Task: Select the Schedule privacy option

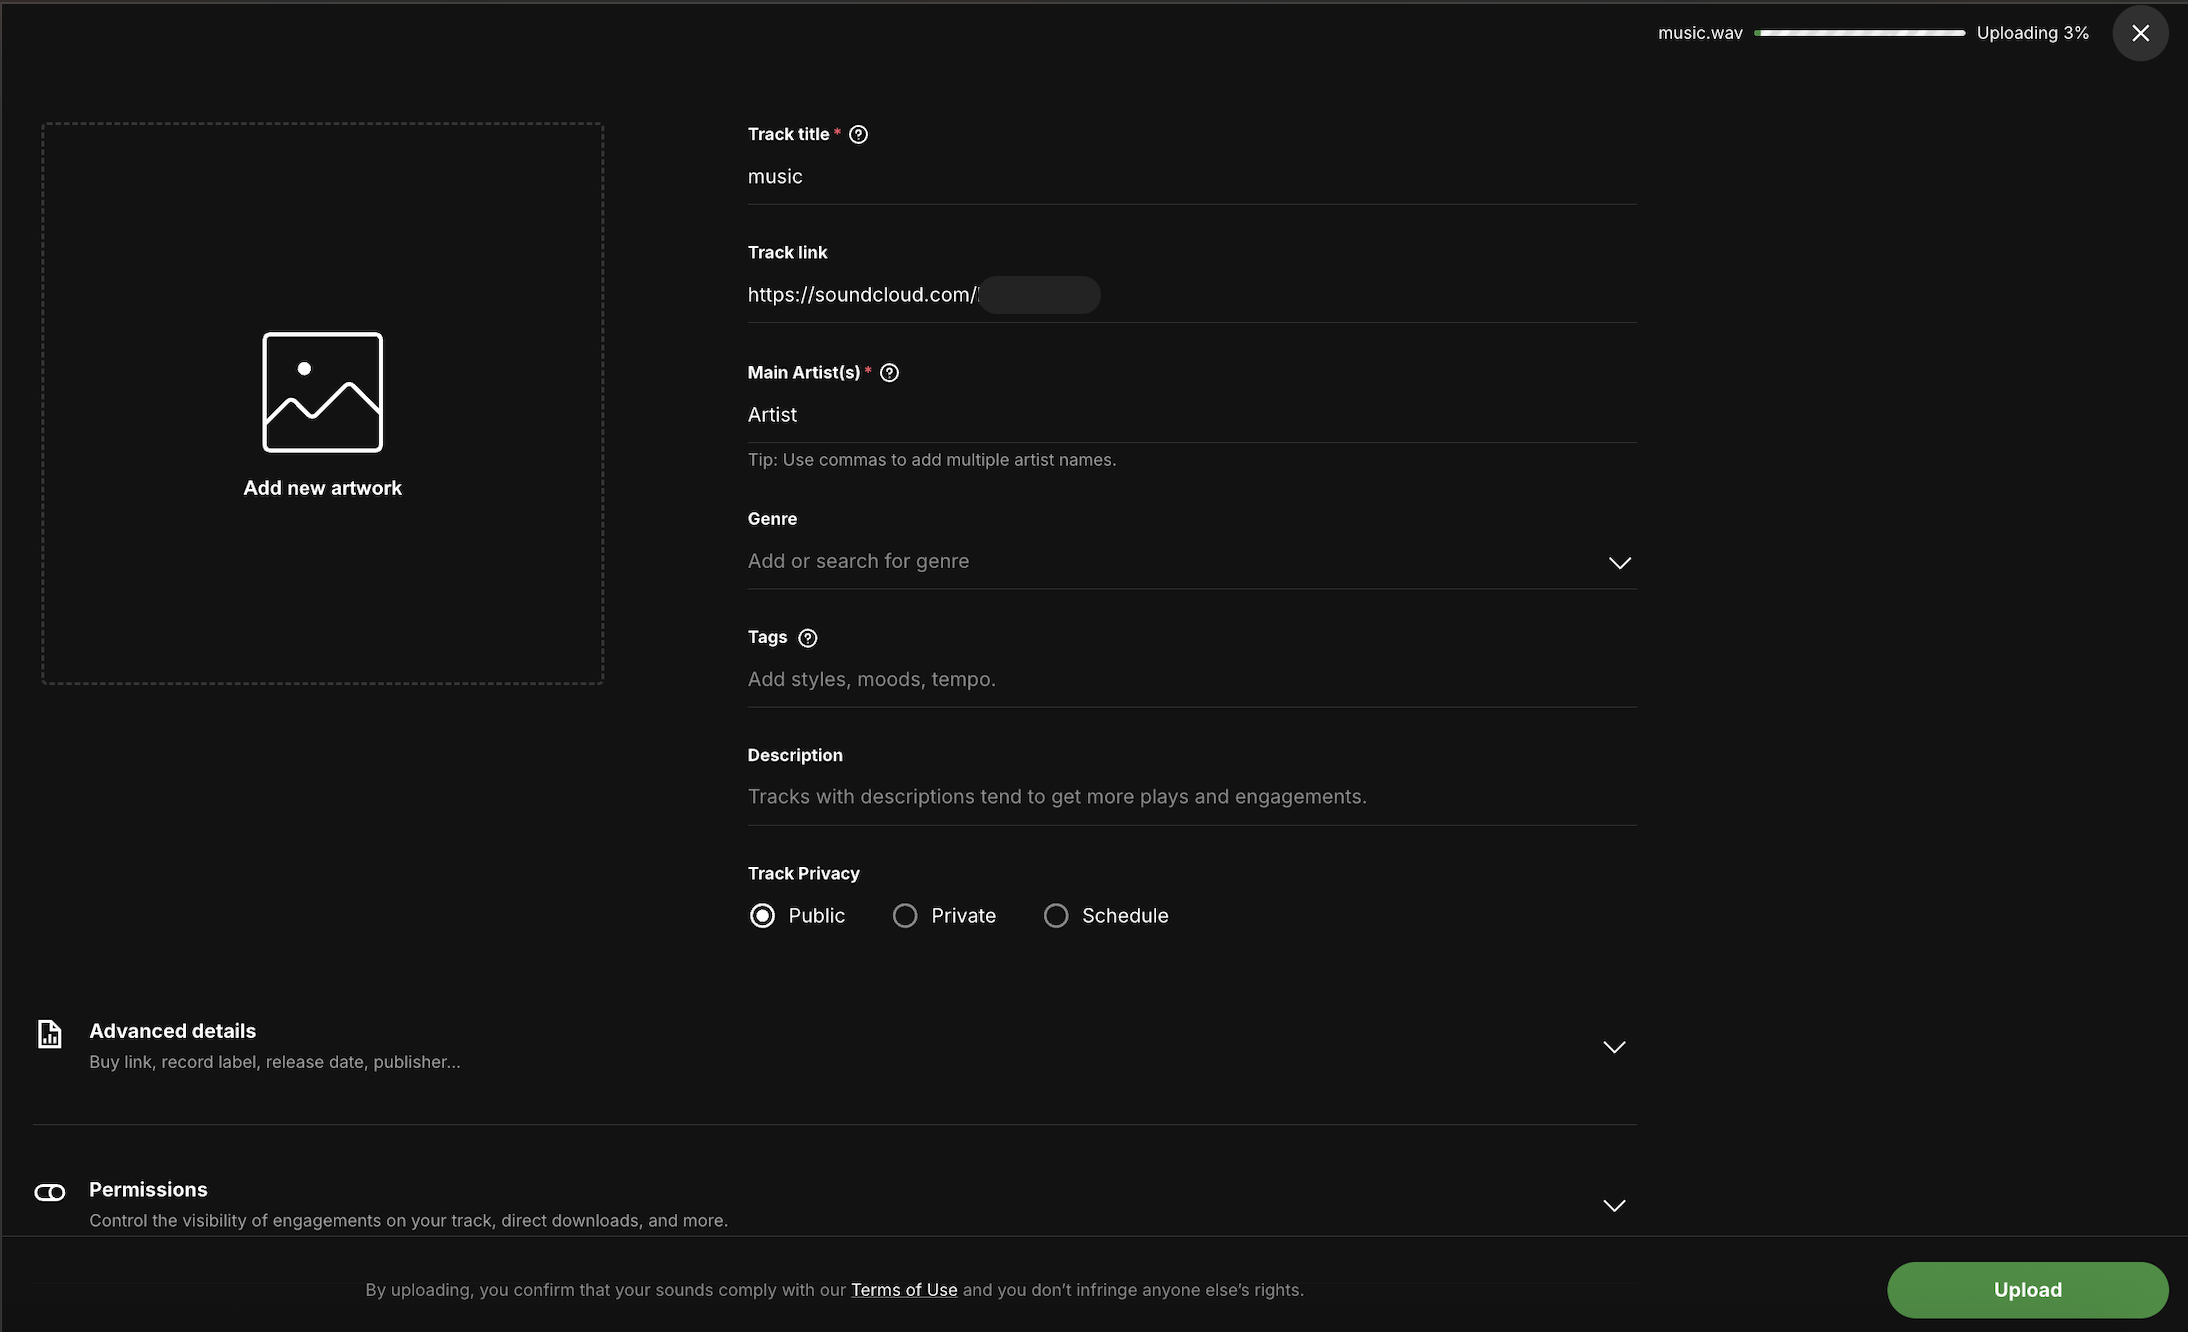Action: click(x=1056, y=915)
